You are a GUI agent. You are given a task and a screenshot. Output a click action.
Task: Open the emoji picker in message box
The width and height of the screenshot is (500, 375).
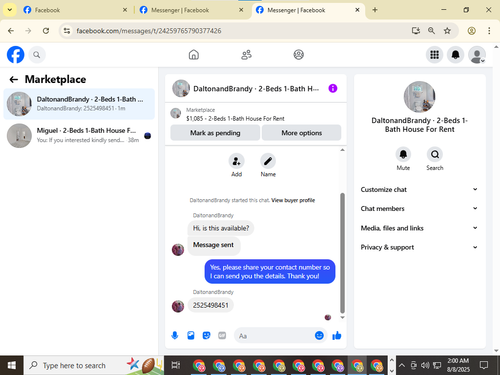pos(319,335)
